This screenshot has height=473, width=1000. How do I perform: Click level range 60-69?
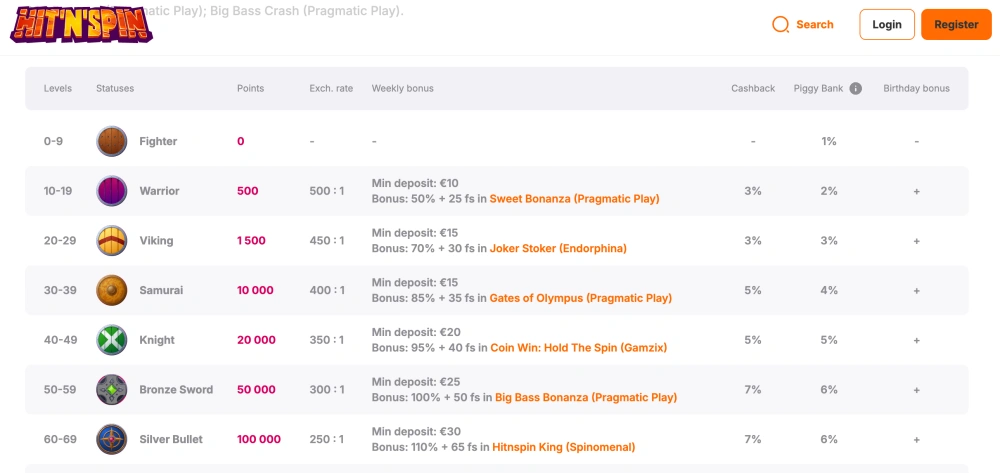[x=60, y=440]
